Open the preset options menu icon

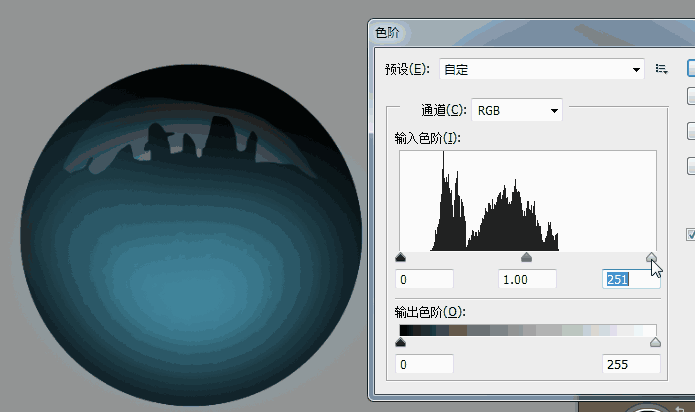(x=661, y=69)
